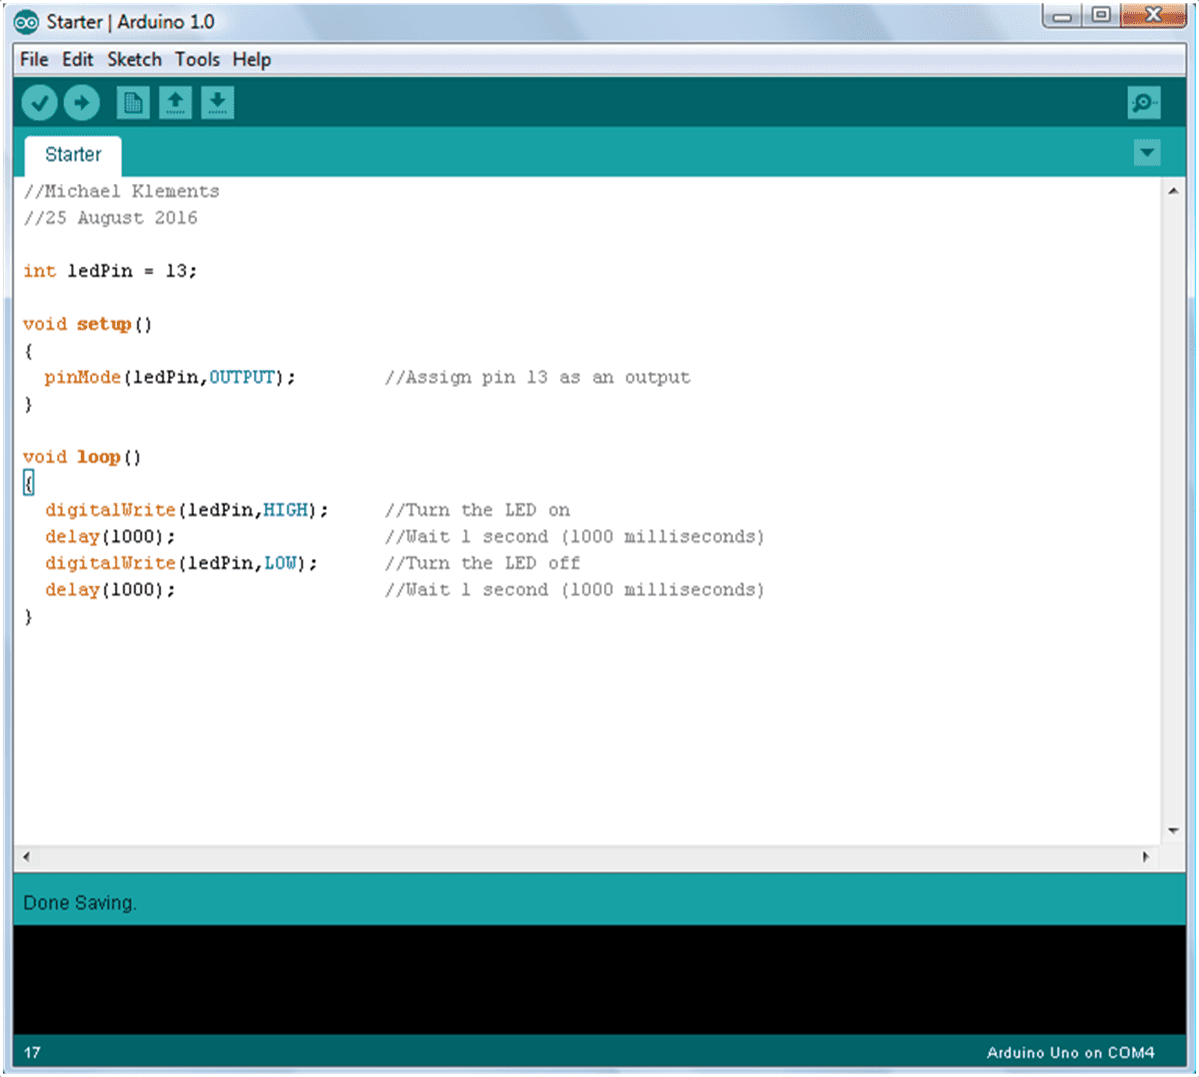Save the sketch with the down-arrow icon

(217, 103)
